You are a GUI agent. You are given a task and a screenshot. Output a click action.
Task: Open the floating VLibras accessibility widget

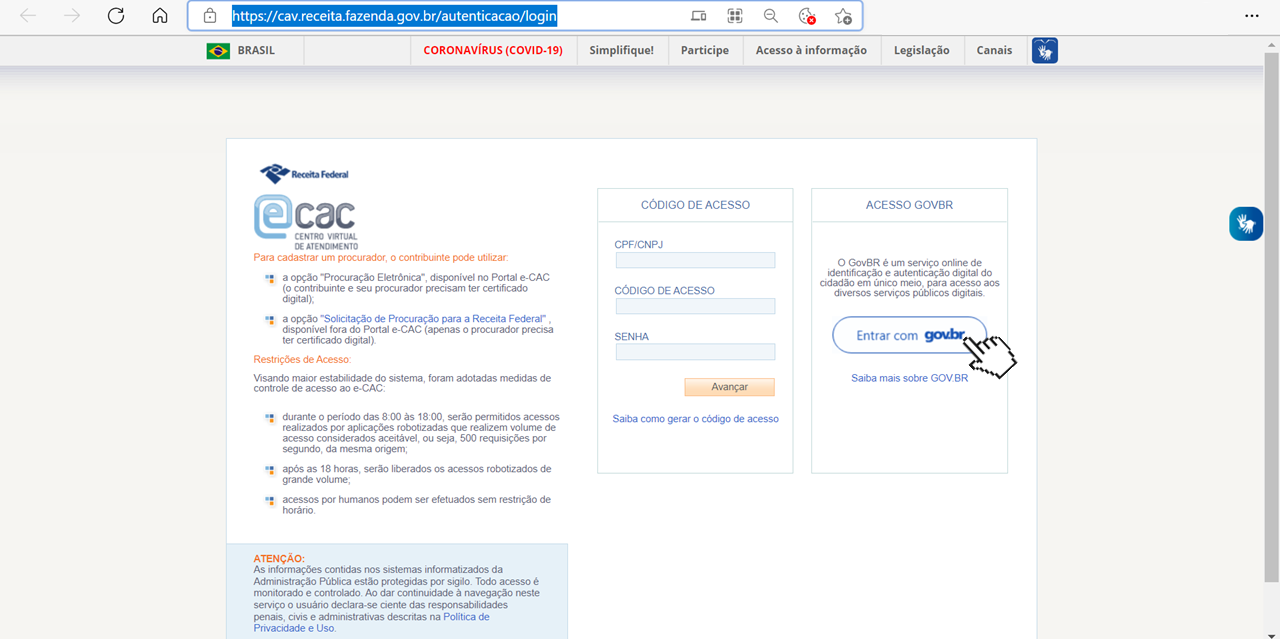[x=1246, y=223]
